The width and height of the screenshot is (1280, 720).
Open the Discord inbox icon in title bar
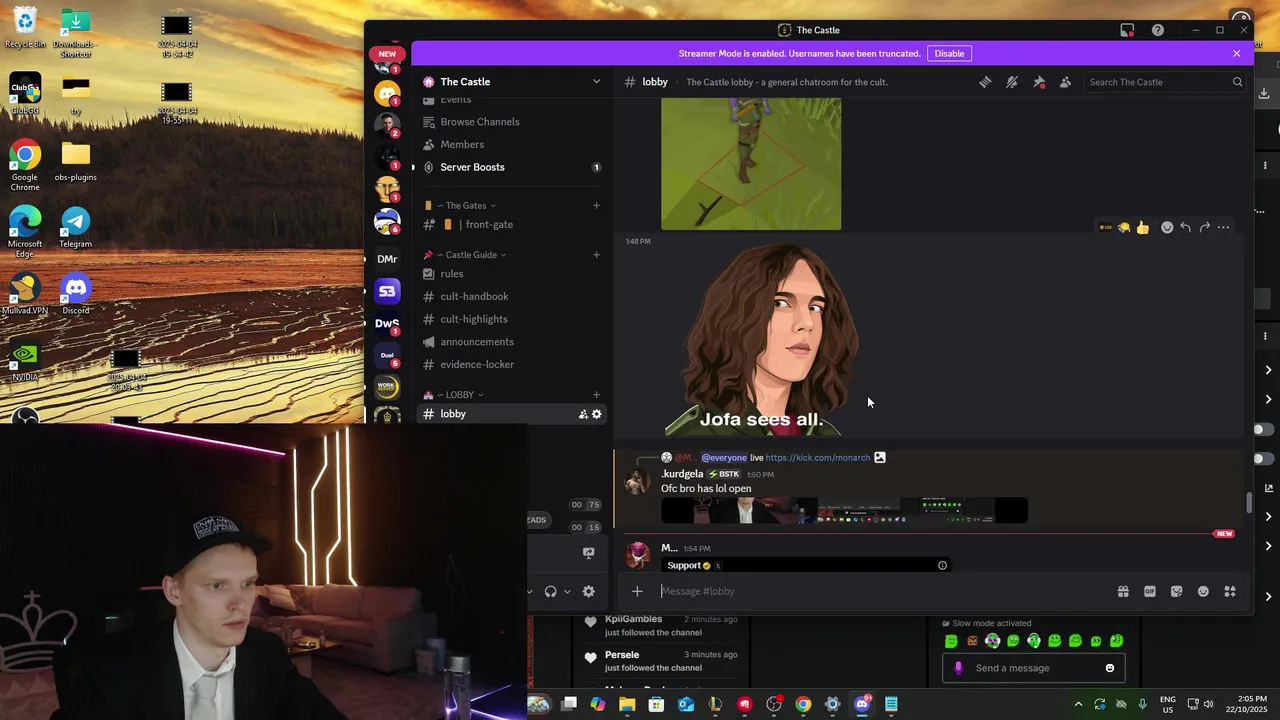[1127, 30]
